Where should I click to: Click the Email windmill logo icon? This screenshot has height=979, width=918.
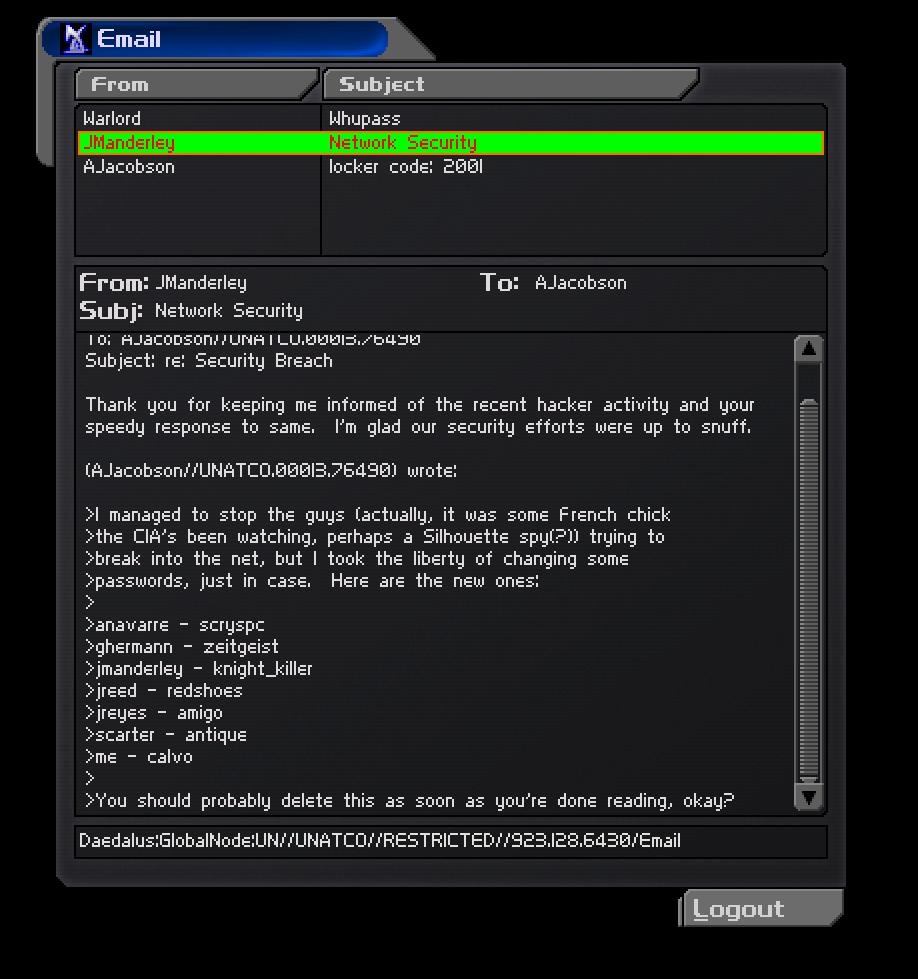(76, 39)
